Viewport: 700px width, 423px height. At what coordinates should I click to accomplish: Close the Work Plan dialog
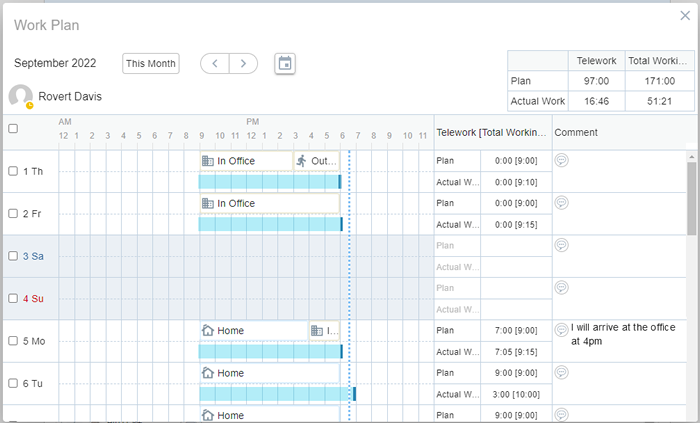pos(685,16)
